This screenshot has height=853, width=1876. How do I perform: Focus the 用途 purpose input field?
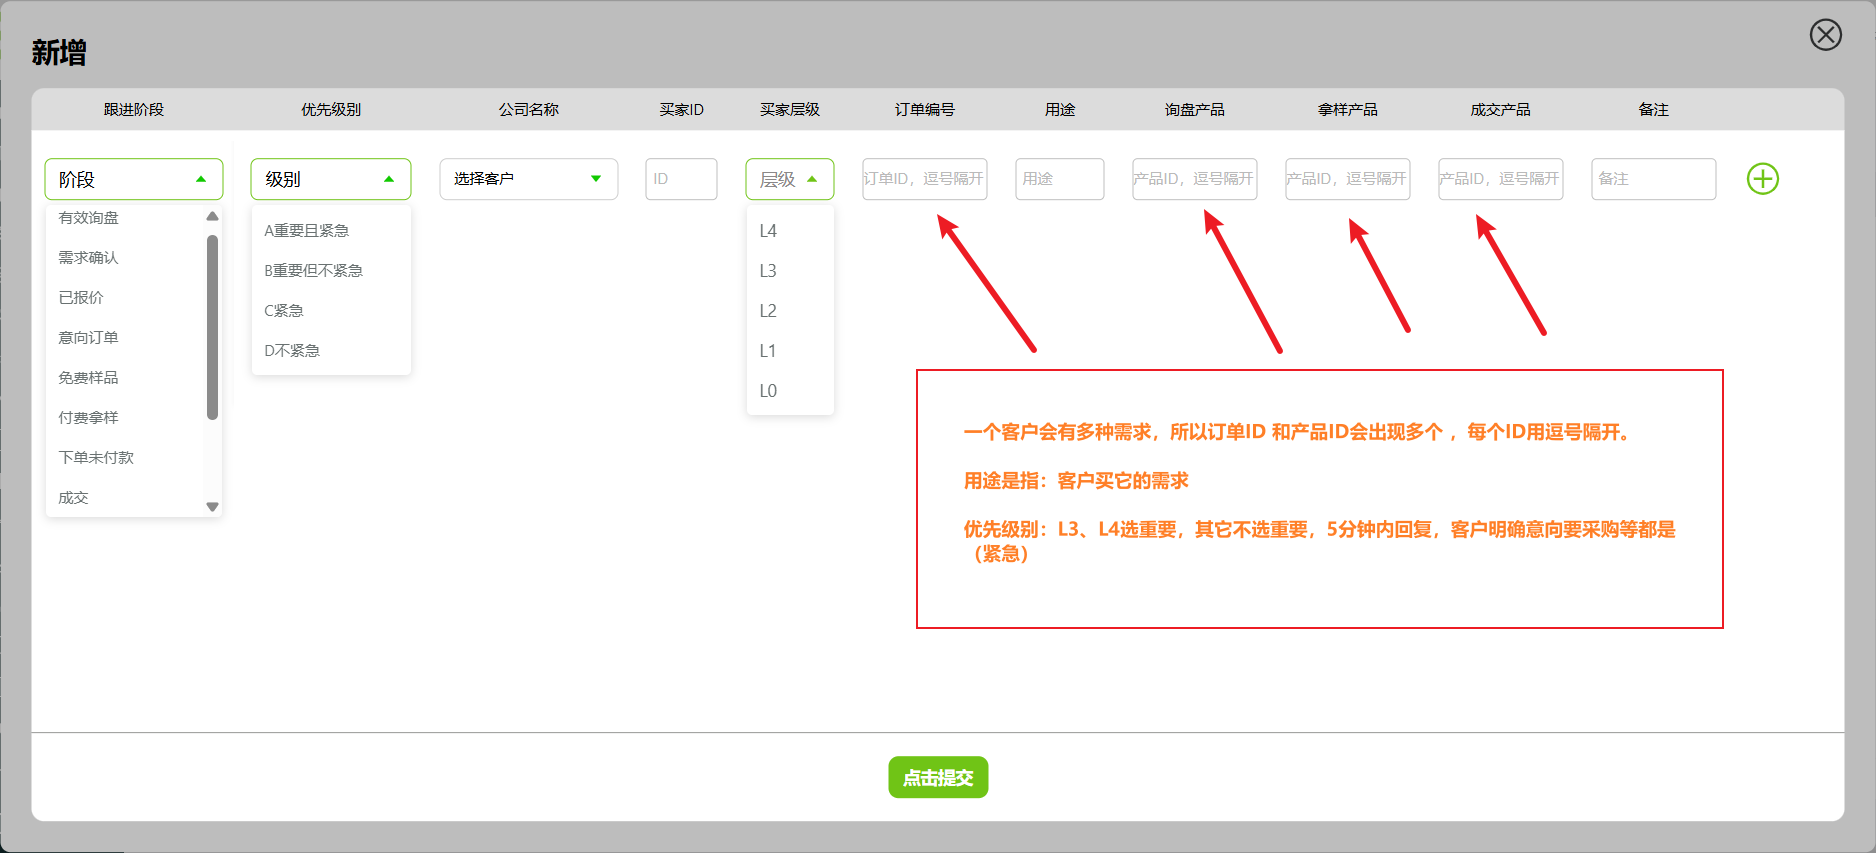1059,179
